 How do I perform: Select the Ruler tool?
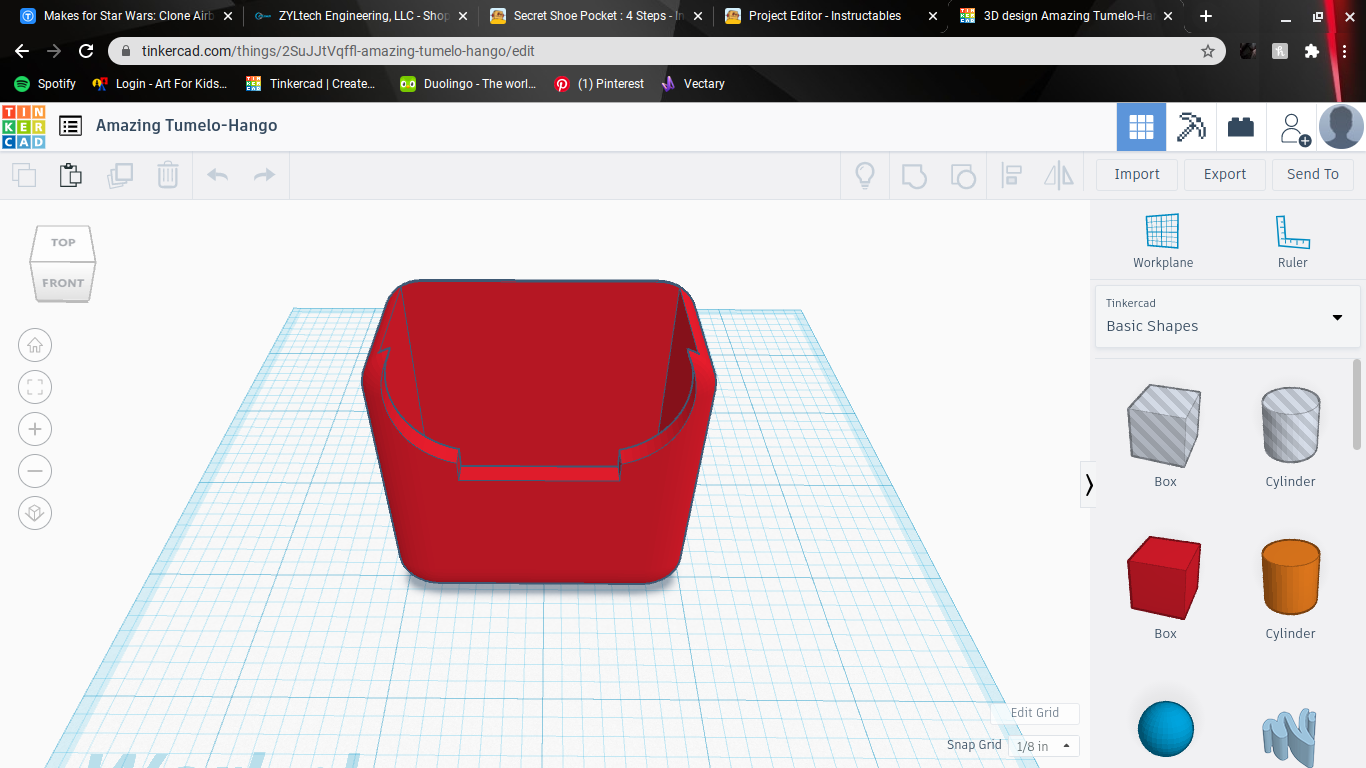[1292, 241]
